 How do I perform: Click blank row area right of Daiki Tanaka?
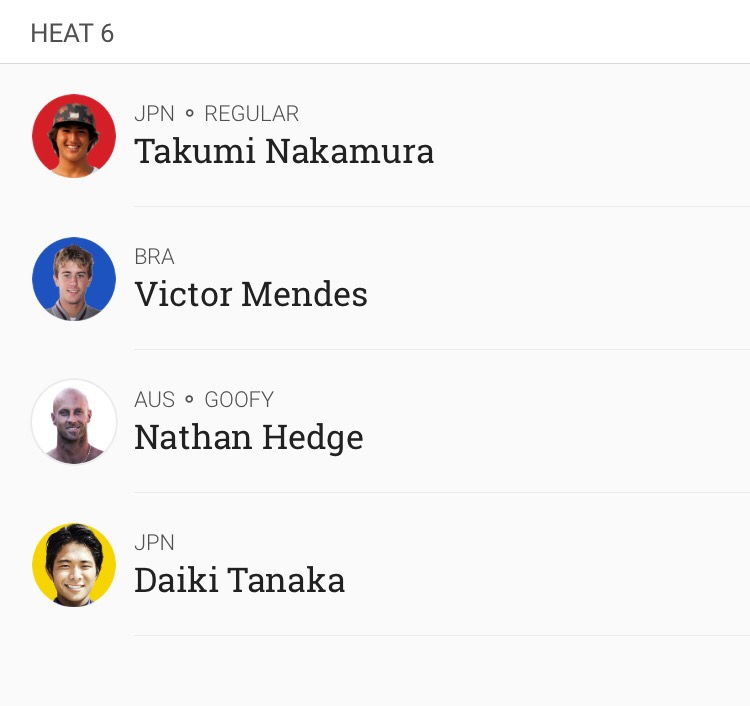[547, 564]
